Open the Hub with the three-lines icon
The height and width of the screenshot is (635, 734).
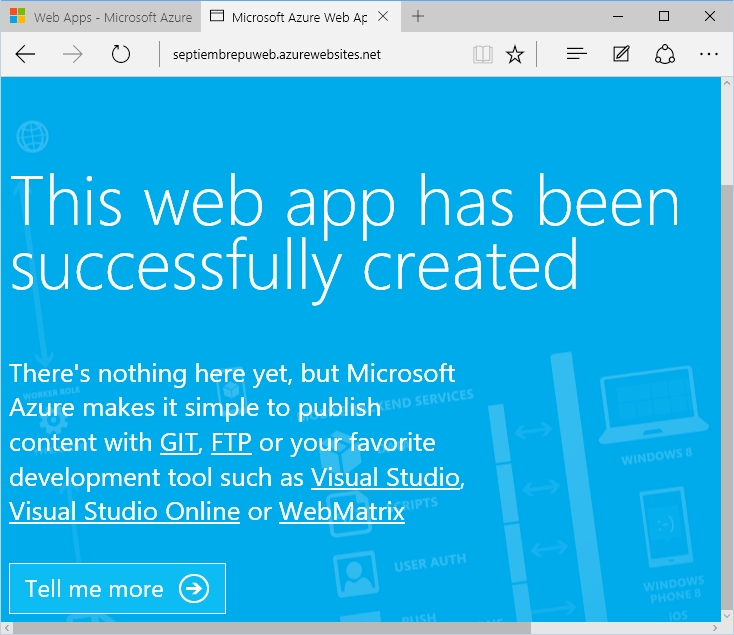point(576,54)
